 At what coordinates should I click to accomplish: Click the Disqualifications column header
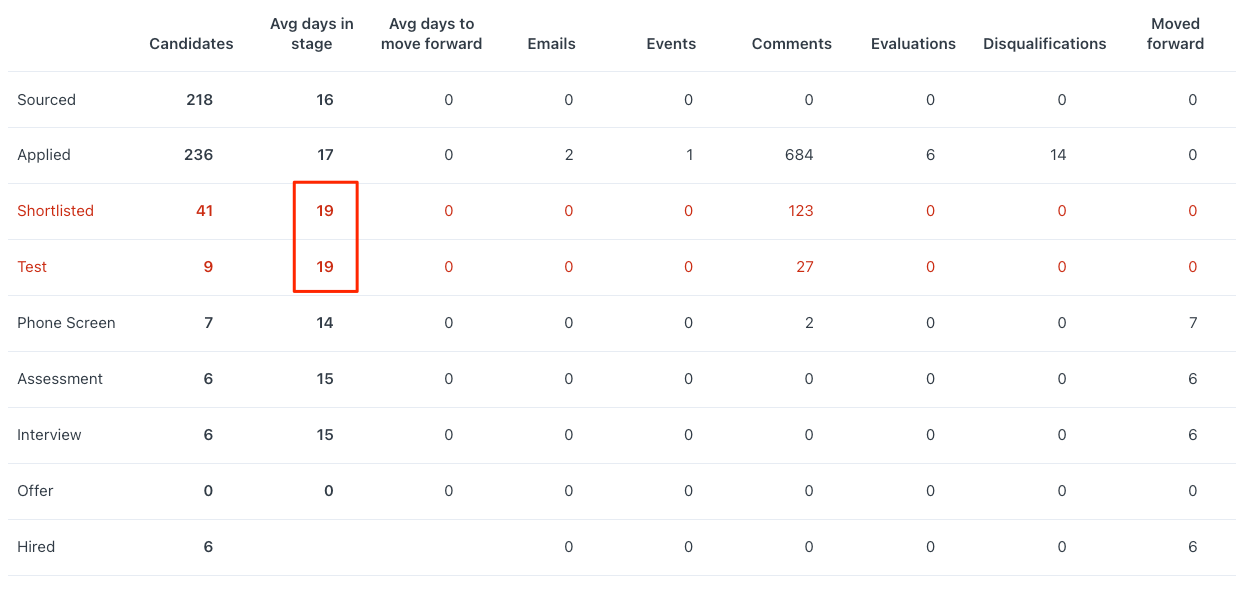pyautogui.click(x=1045, y=44)
